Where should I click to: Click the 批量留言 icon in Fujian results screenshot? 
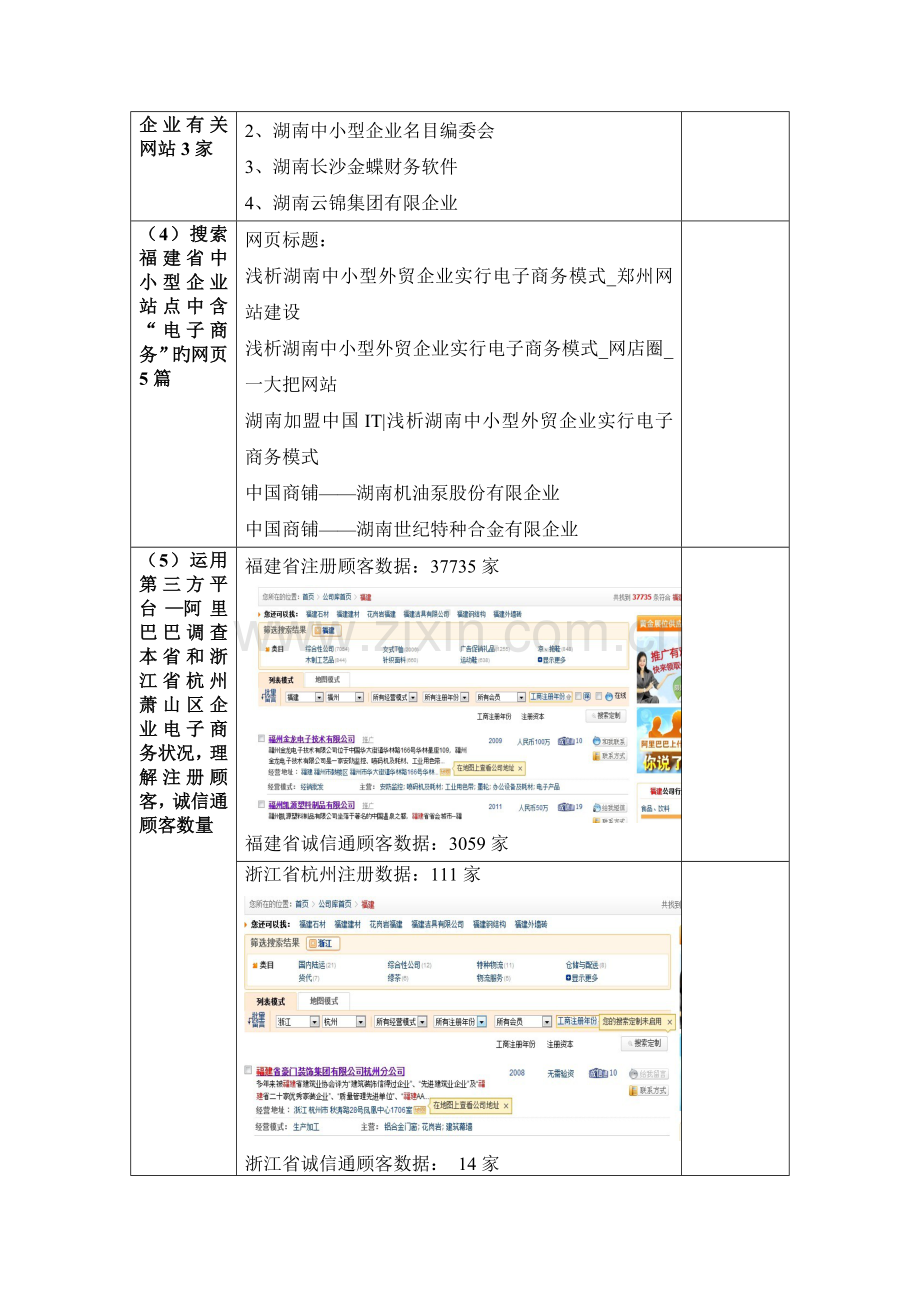coord(269,695)
